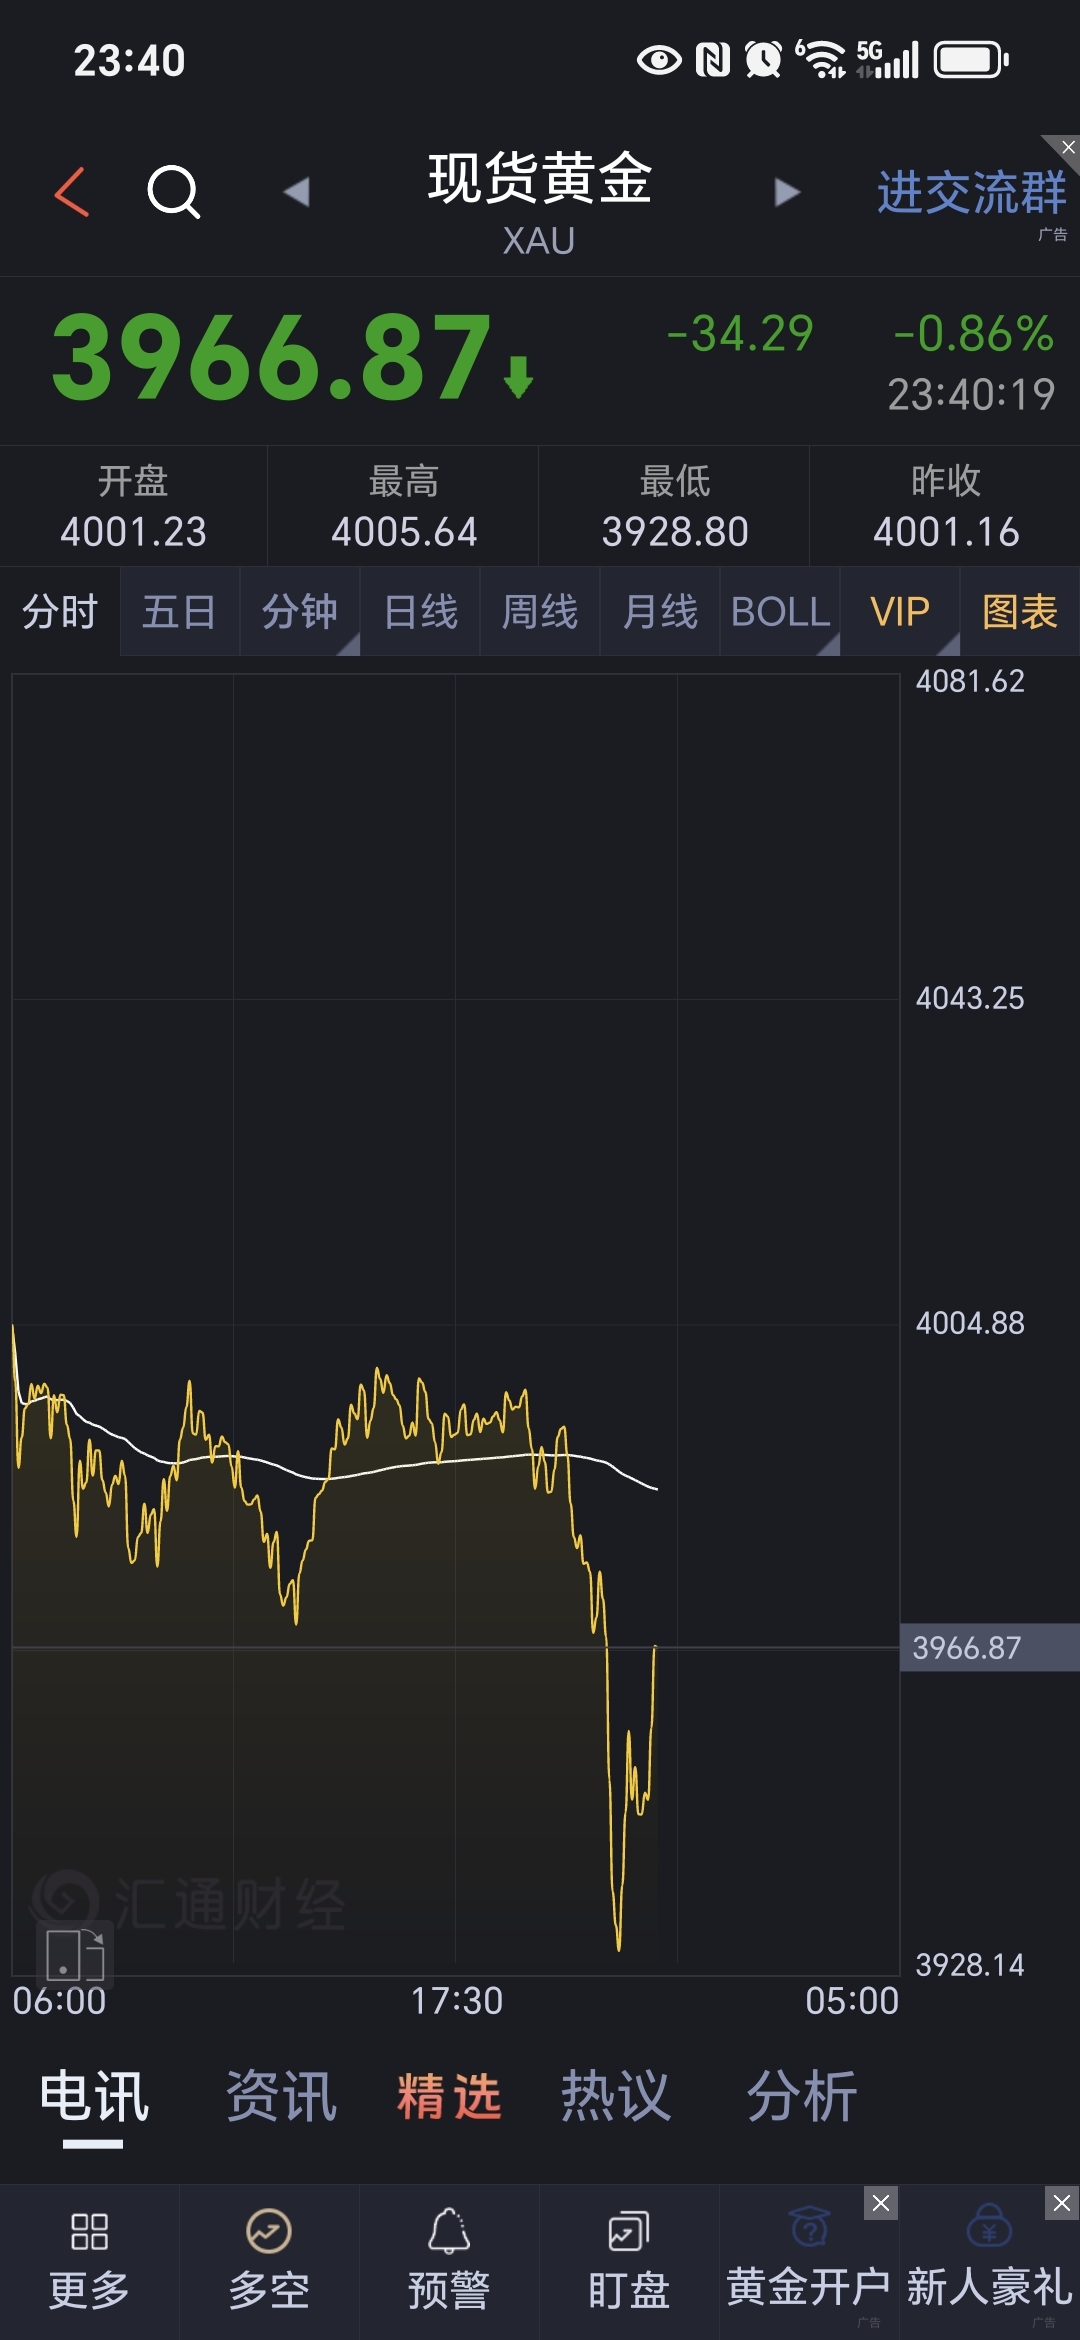Tap the red back arrow
Image resolution: width=1080 pixels, height=2340 pixels.
[72, 191]
